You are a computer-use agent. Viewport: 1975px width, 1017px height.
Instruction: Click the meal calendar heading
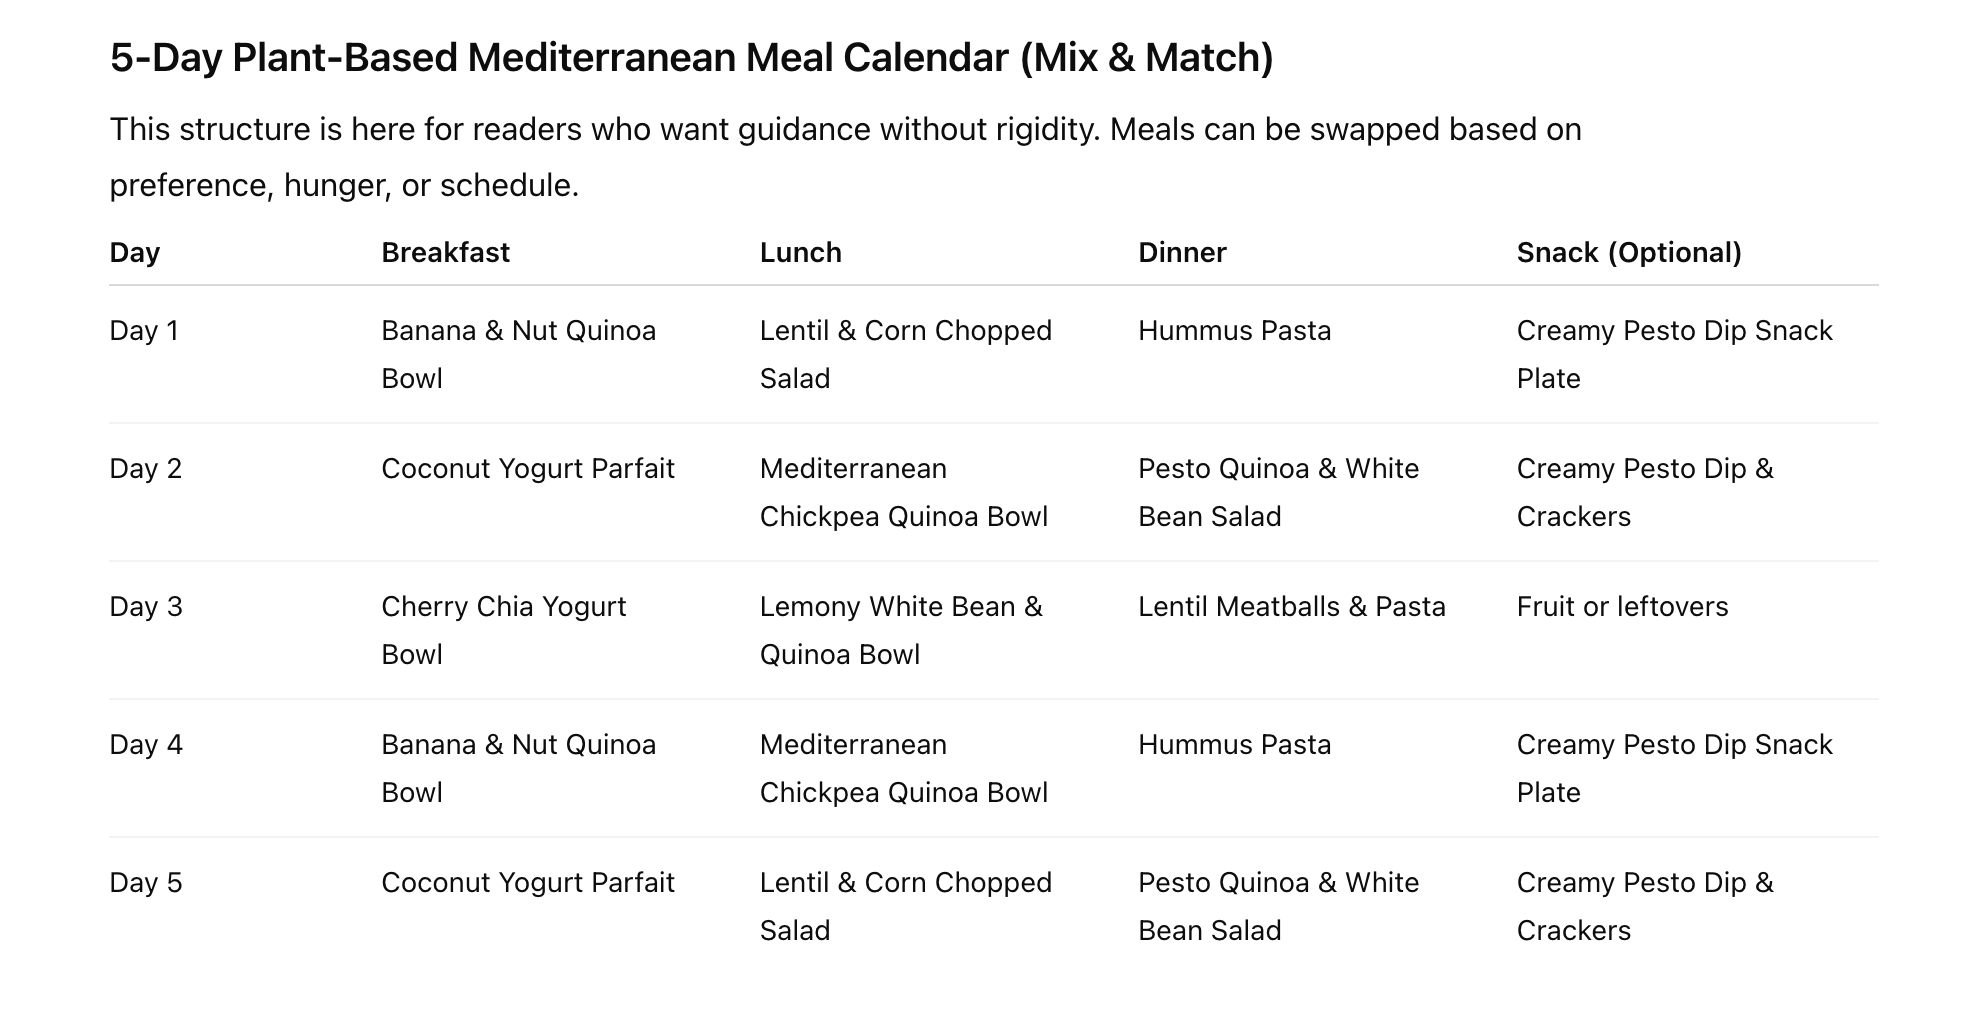[691, 58]
